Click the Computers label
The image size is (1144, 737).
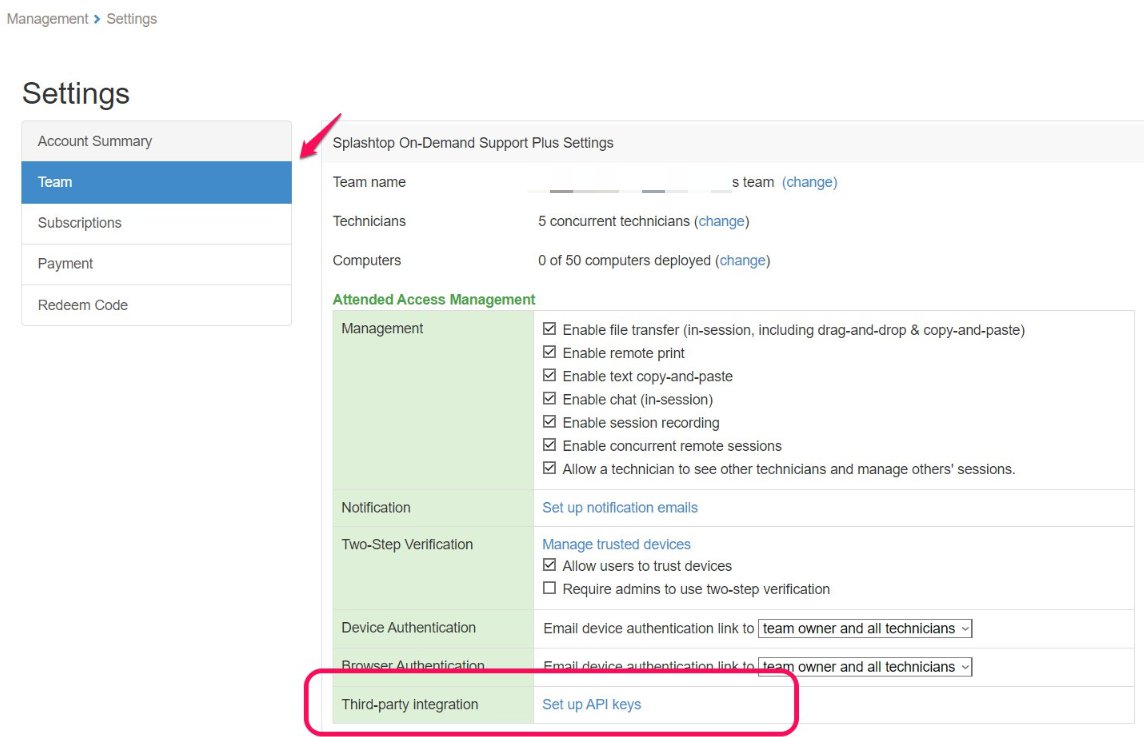click(x=367, y=261)
